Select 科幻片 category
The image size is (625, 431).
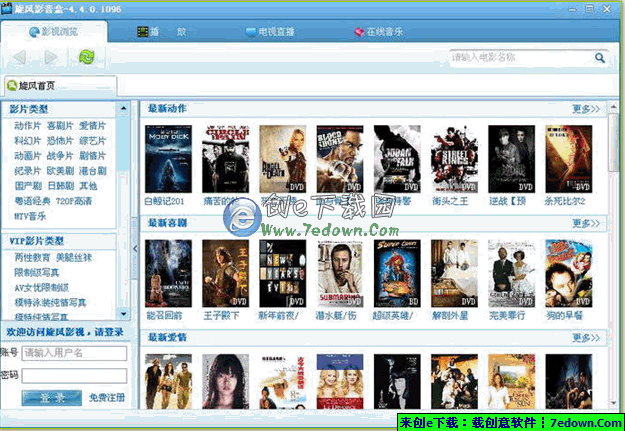coord(28,141)
